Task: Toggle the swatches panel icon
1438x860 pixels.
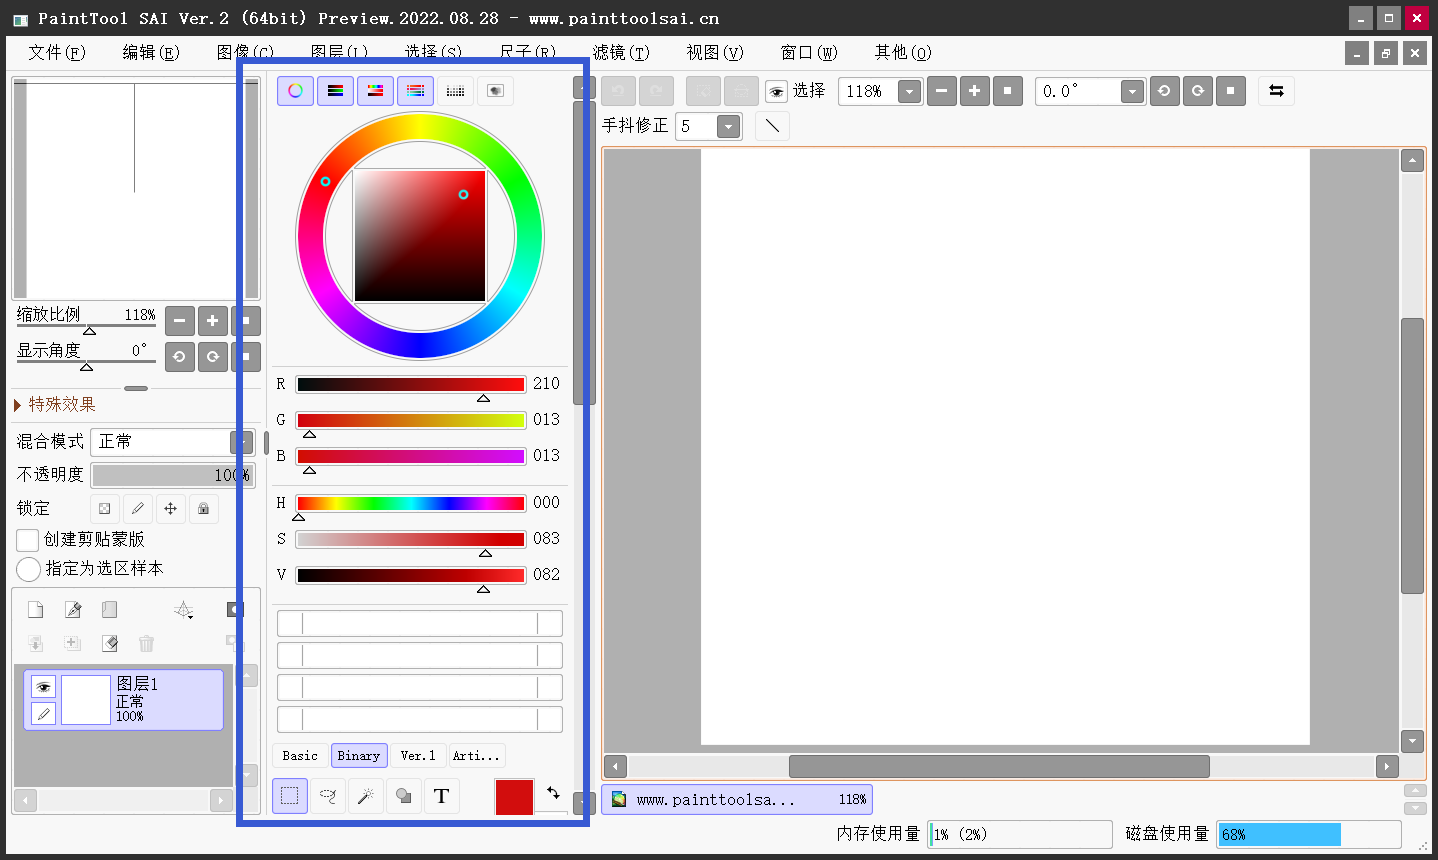Action: (x=455, y=91)
